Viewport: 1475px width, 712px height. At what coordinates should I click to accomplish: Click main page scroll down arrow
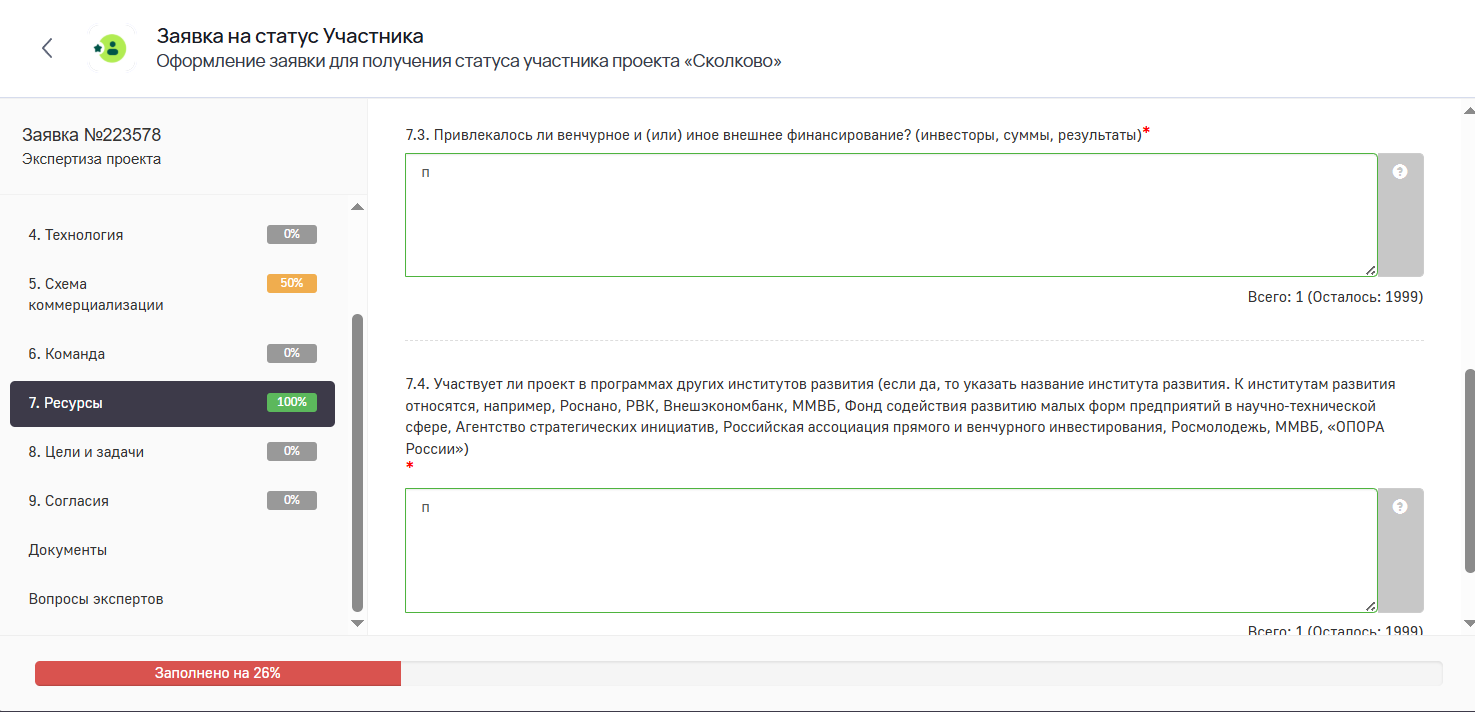(1469, 623)
